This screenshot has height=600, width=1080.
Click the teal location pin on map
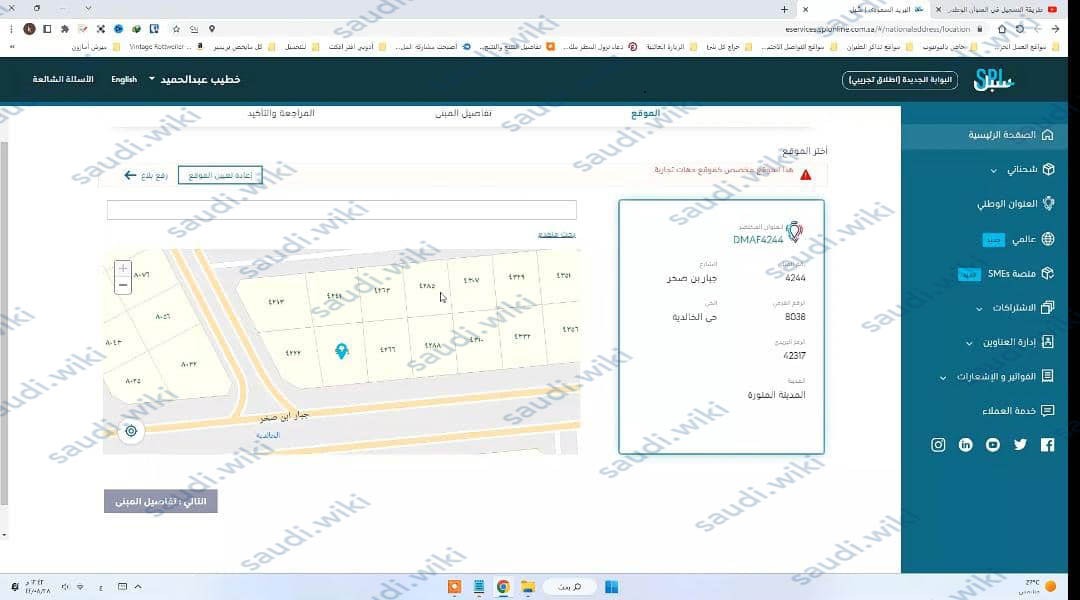[x=342, y=351]
